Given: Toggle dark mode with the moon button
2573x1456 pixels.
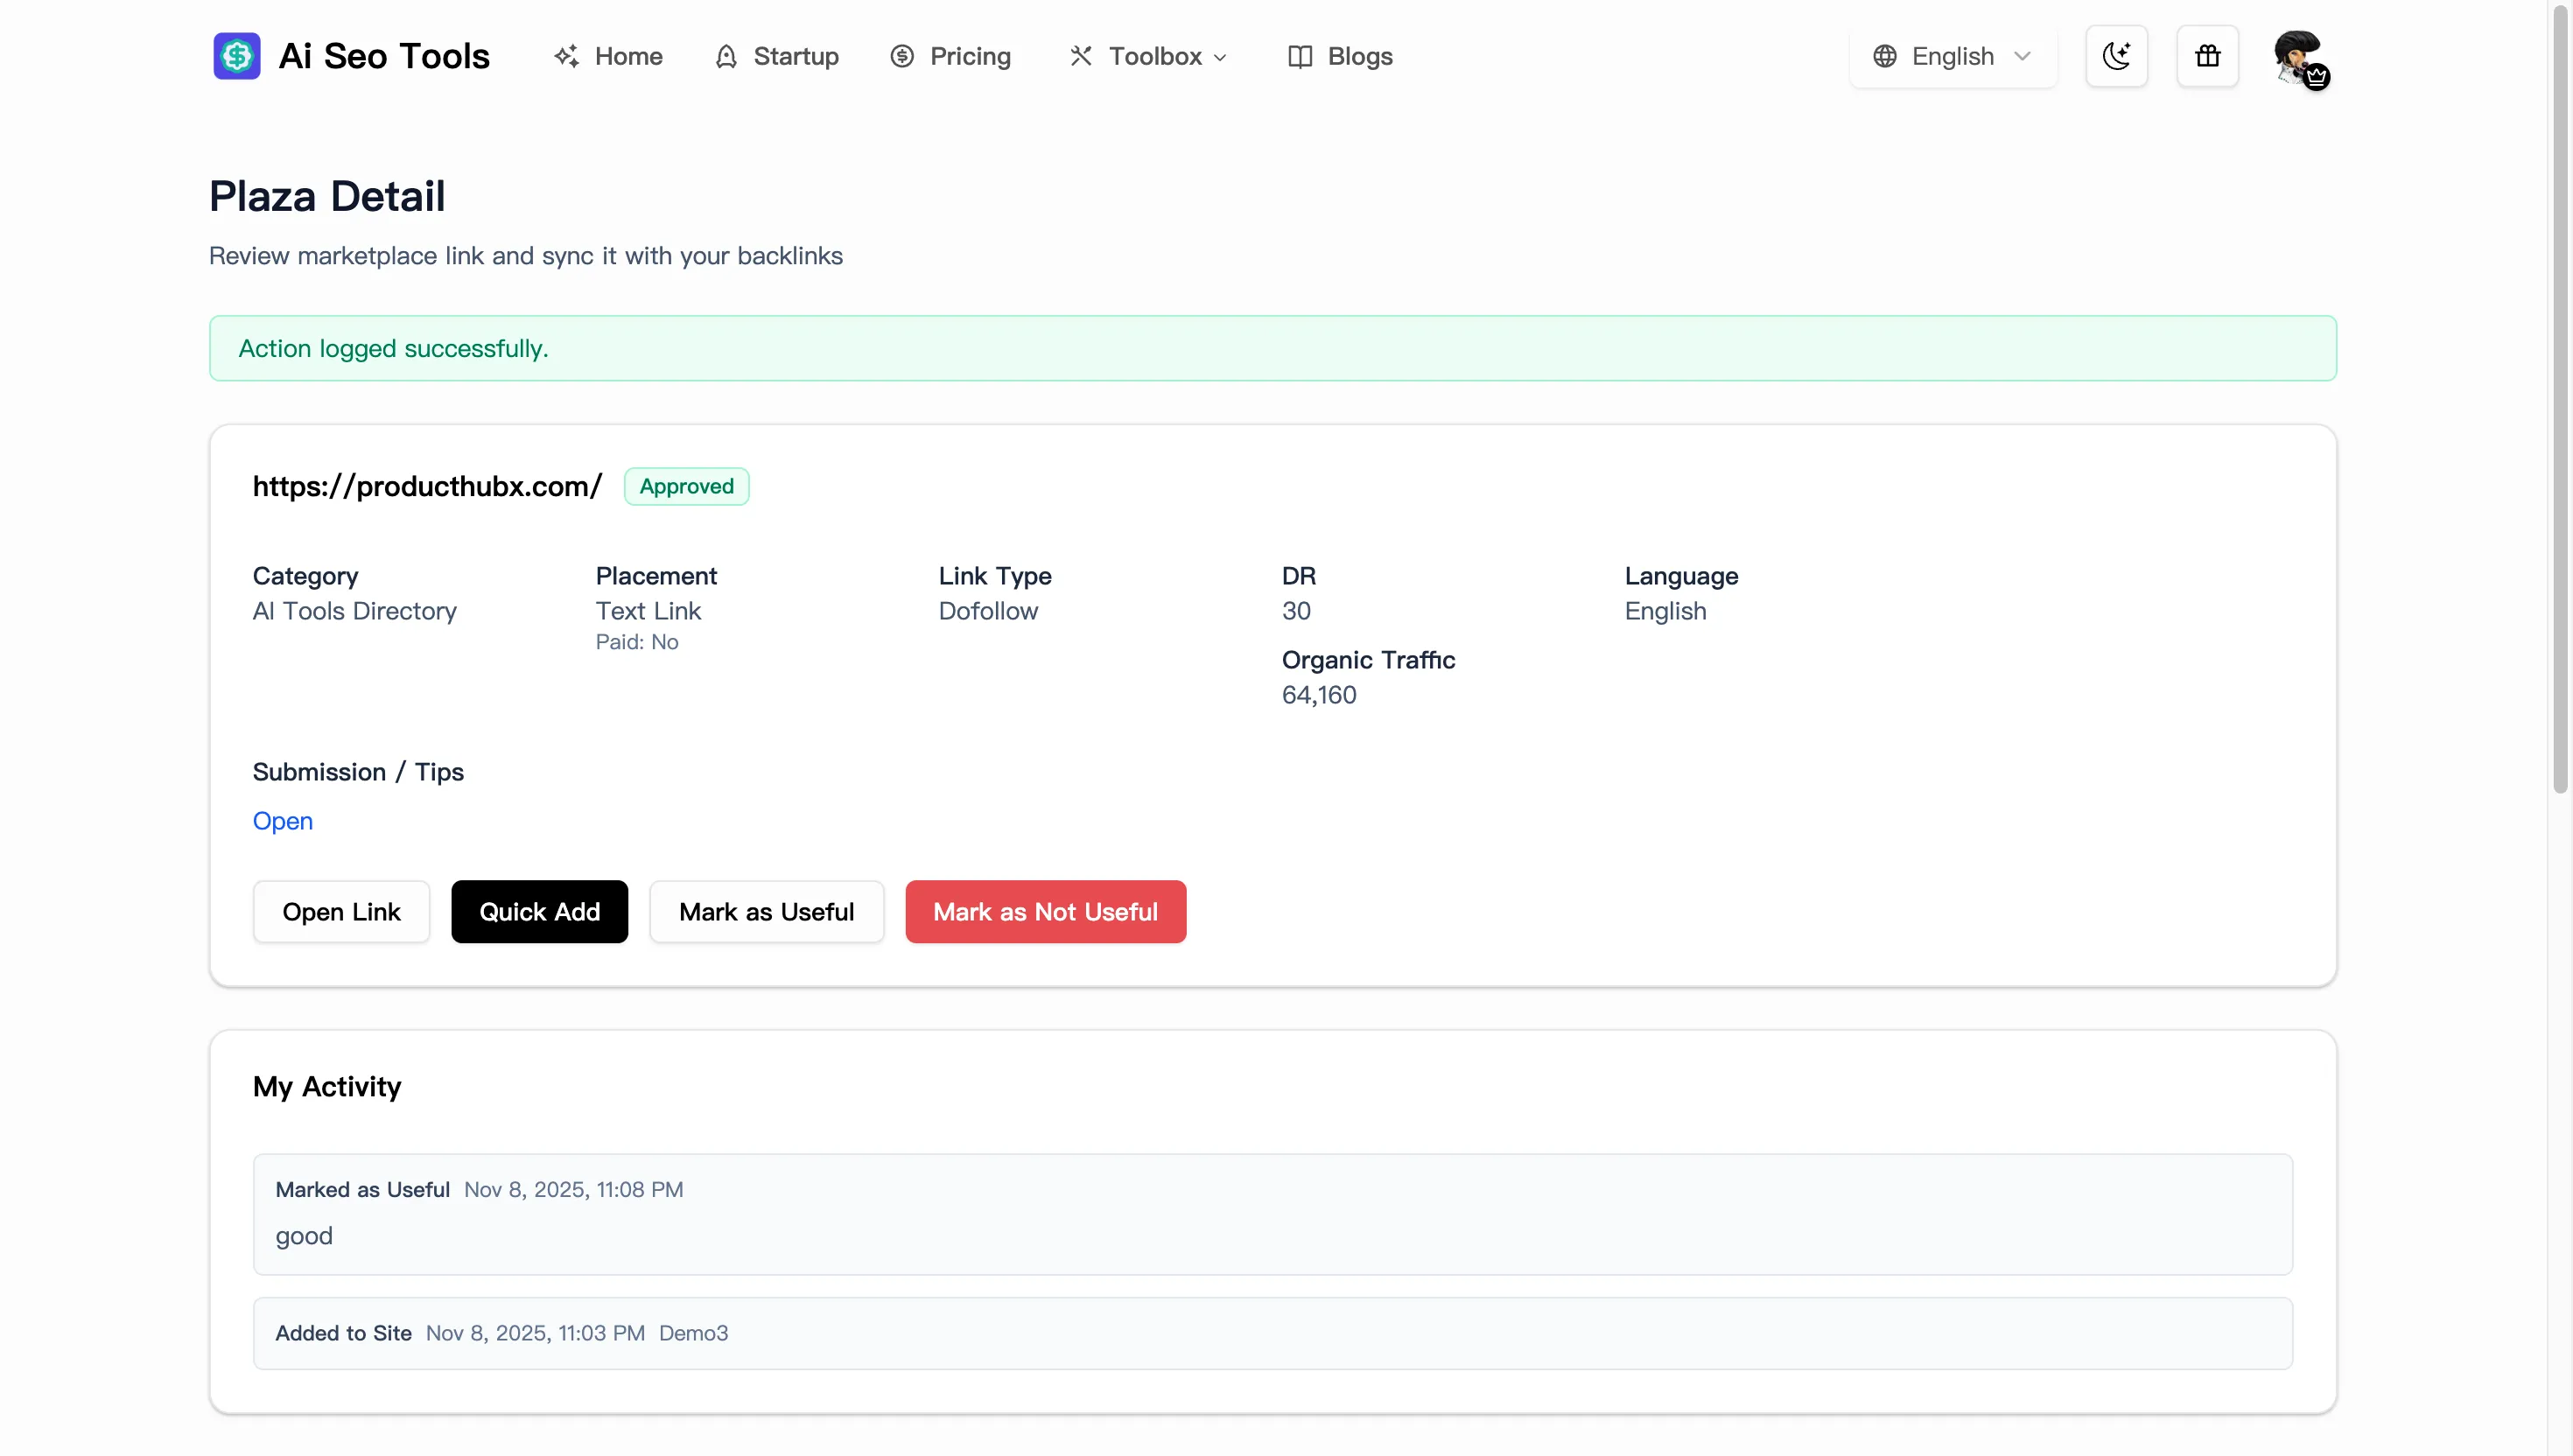Looking at the screenshot, I should click(x=2116, y=56).
